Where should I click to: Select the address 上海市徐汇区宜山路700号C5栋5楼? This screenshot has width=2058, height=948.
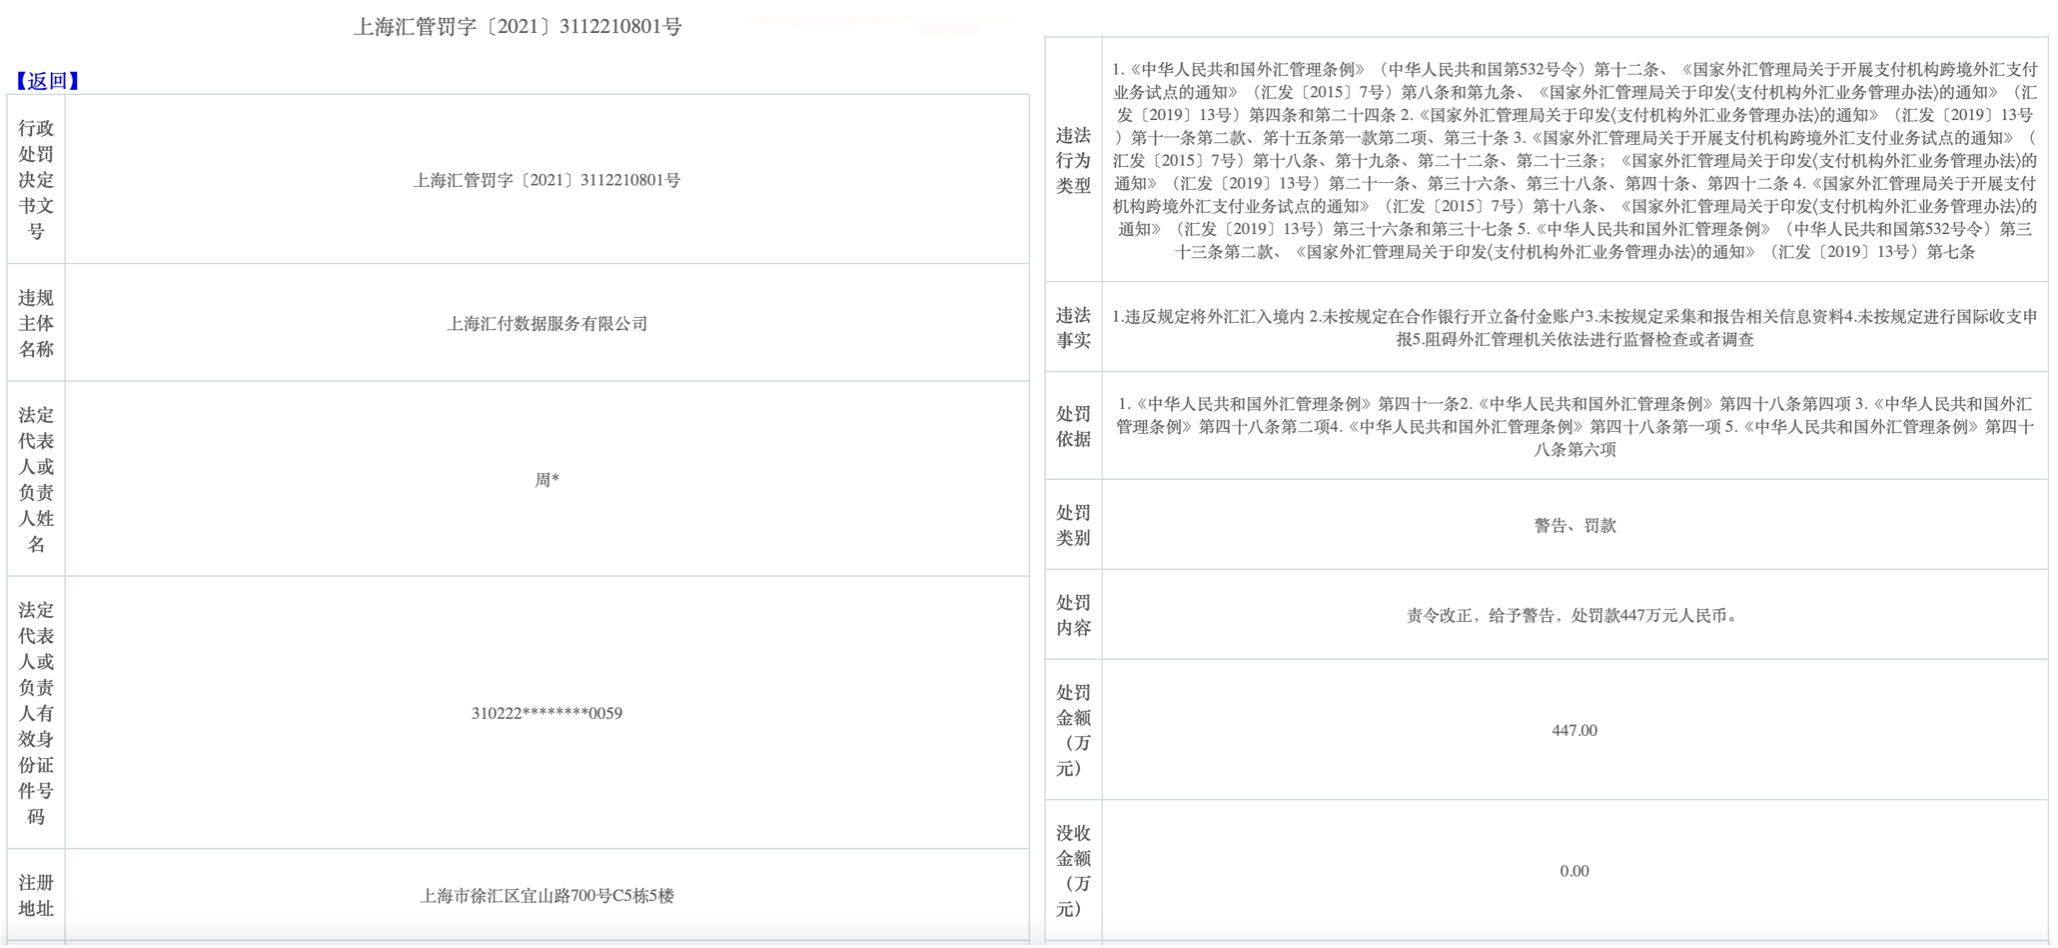(547, 896)
